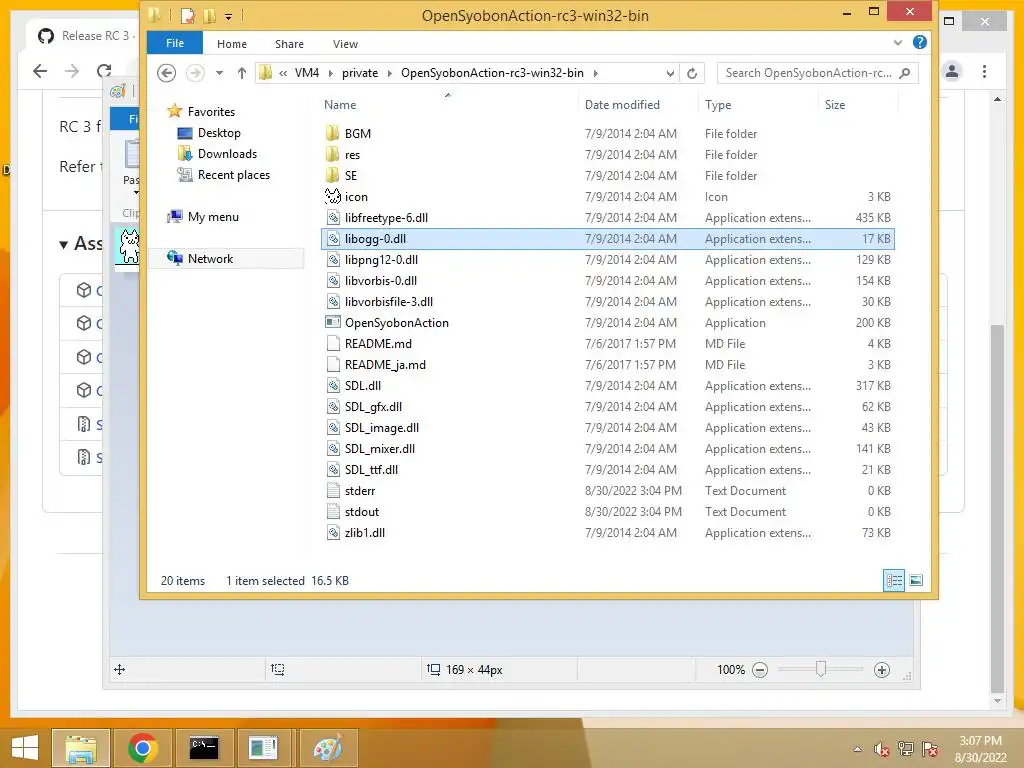Select the OpenSyobonAction application icon
This screenshot has height=768, width=1024.
pyautogui.click(x=333, y=323)
